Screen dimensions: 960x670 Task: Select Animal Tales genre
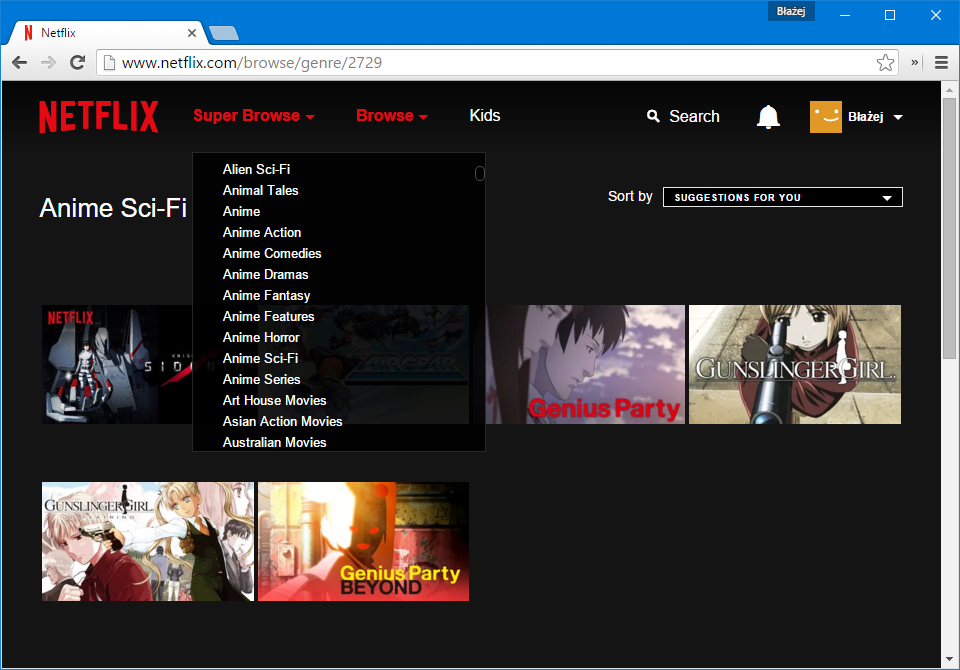(x=260, y=190)
